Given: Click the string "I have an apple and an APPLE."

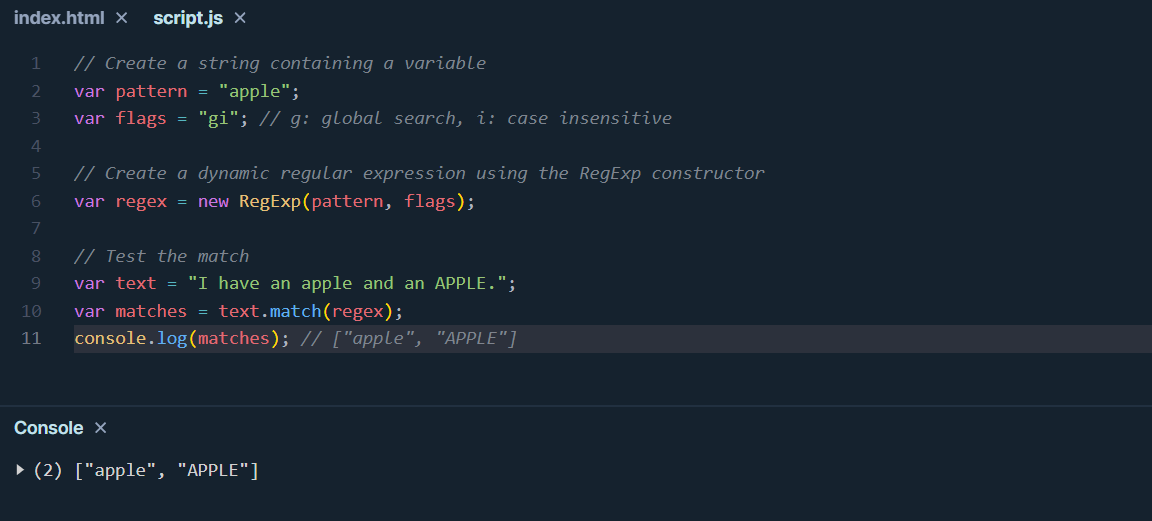Looking at the screenshot, I should [x=347, y=284].
